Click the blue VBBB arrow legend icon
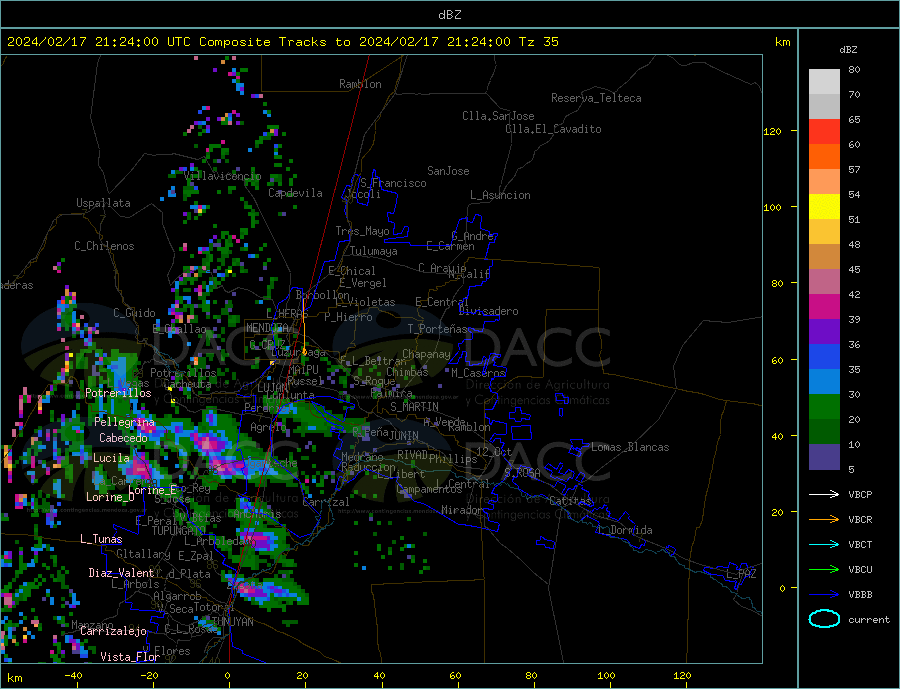The height and width of the screenshot is (689, 900). click(824, 595)
